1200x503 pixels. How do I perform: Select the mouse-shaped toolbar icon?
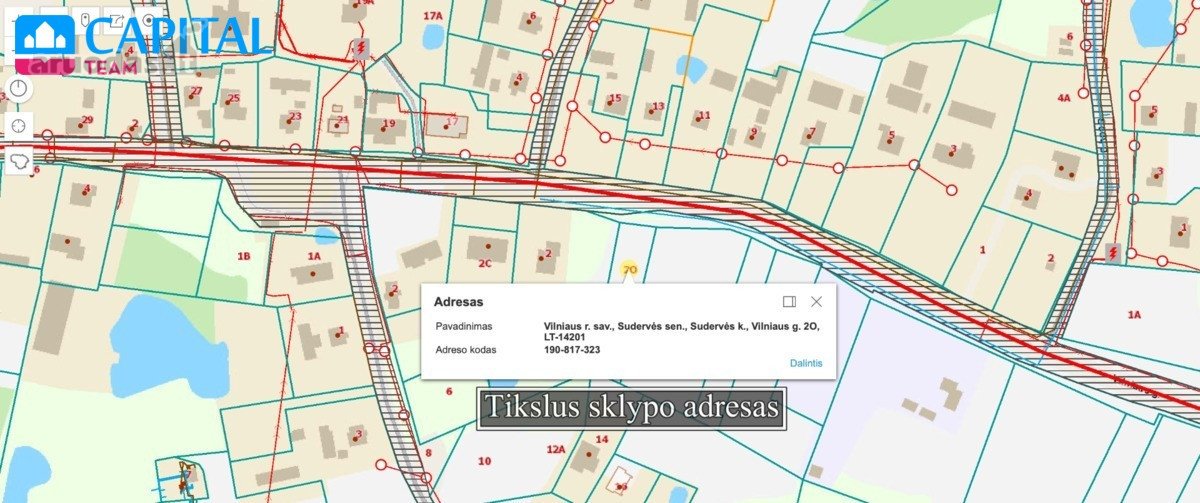click(x=86, y=20)
